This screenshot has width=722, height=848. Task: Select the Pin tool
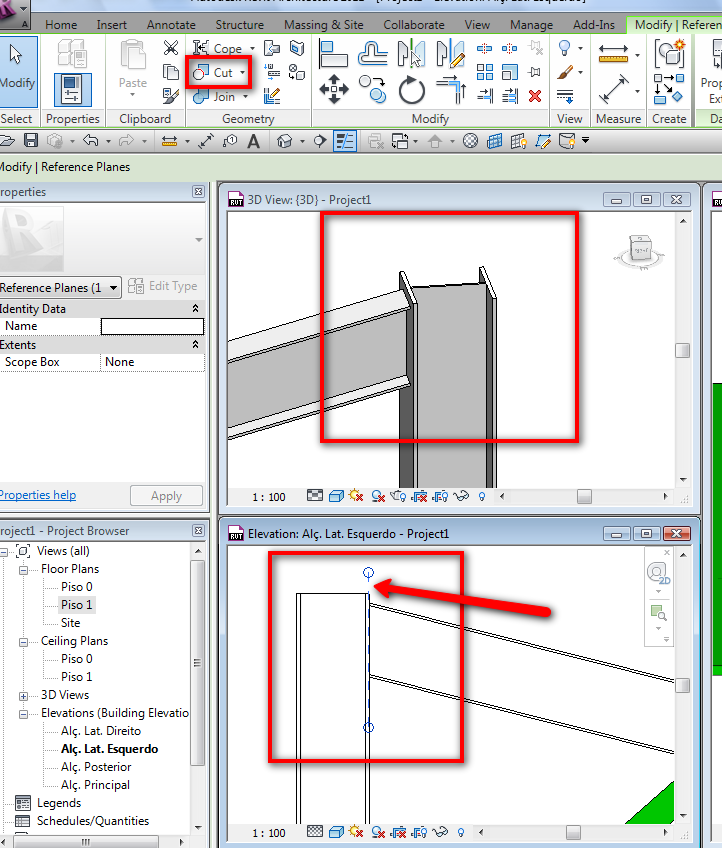click(x=535, y=72)
